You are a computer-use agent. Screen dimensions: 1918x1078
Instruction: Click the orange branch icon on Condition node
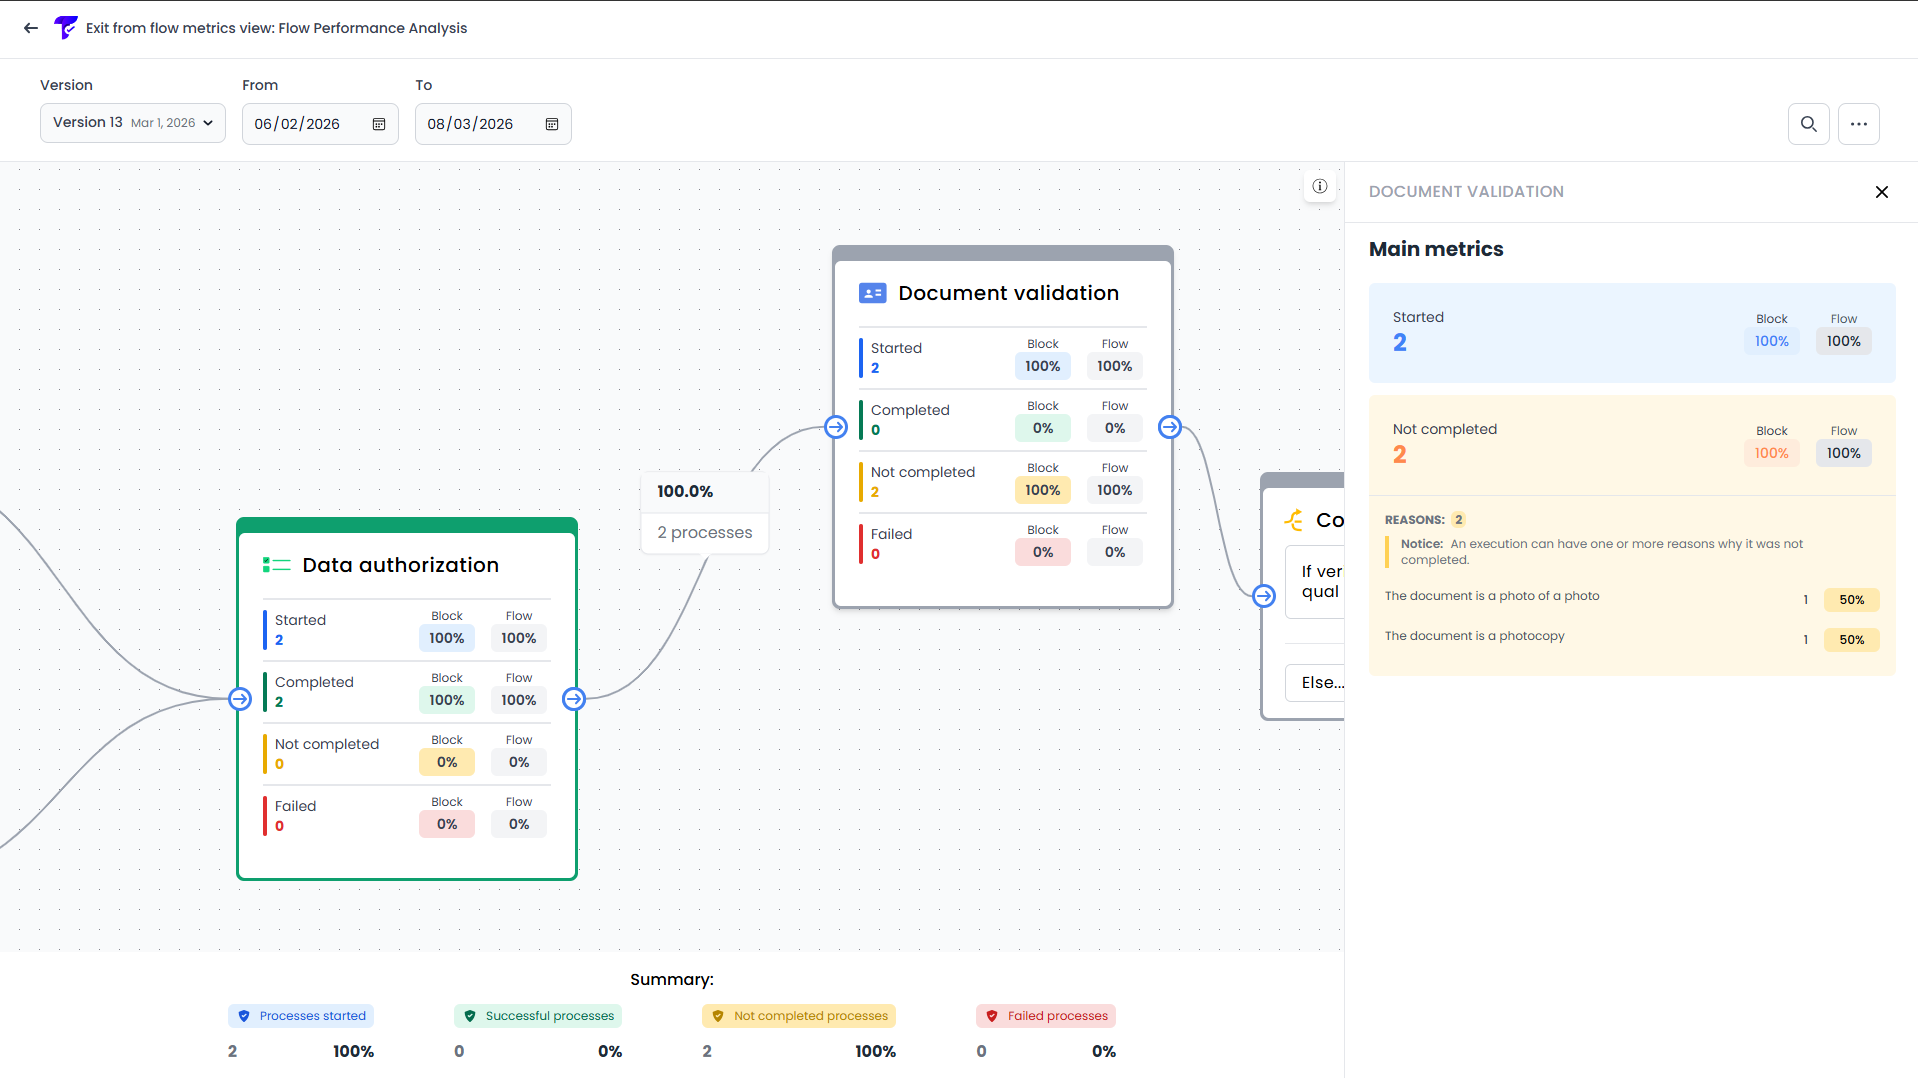coord(1293,519)
